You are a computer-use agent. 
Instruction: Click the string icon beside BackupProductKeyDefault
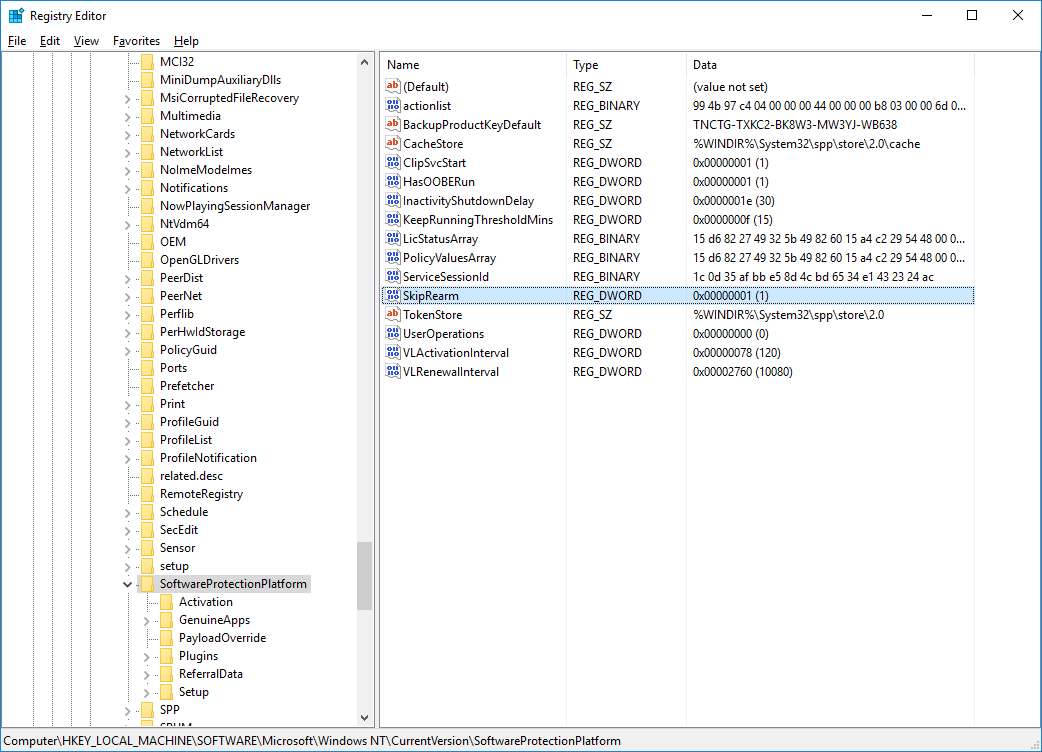(393, 124)
